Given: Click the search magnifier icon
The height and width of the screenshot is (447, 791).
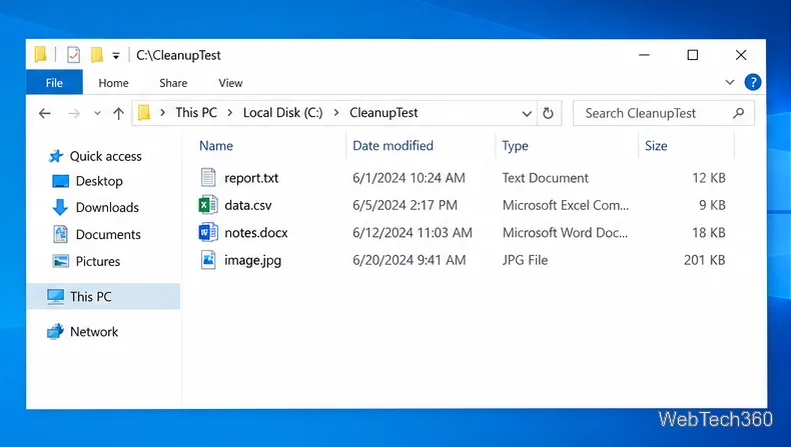Looking at the screenshot, I should 739,113.
